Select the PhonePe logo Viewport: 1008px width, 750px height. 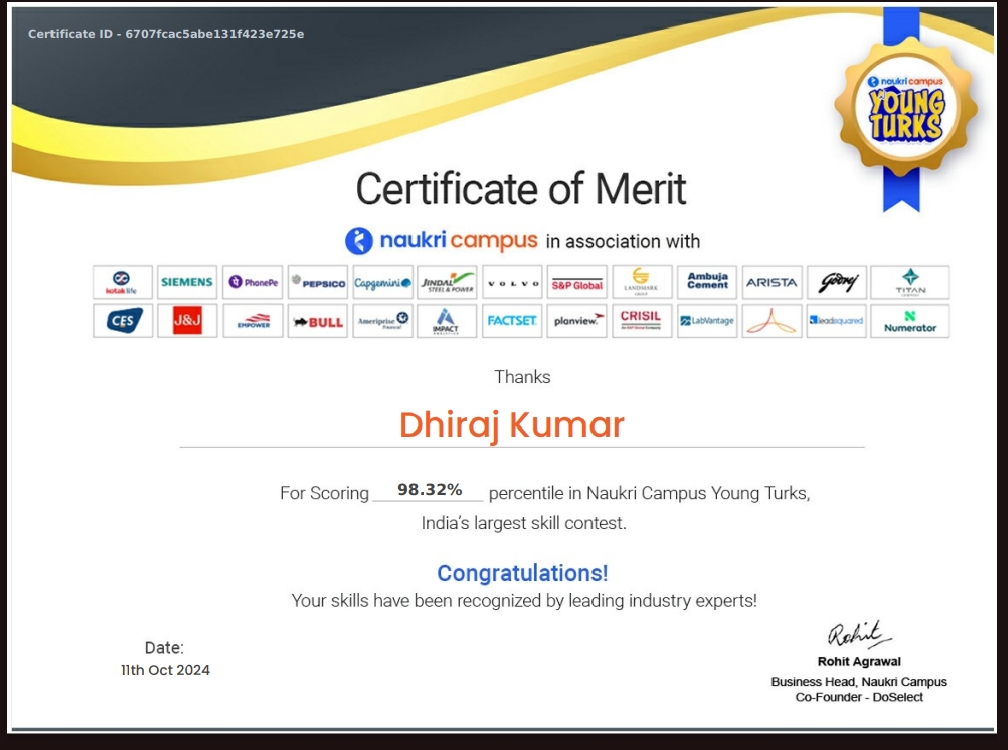(253, 282)
